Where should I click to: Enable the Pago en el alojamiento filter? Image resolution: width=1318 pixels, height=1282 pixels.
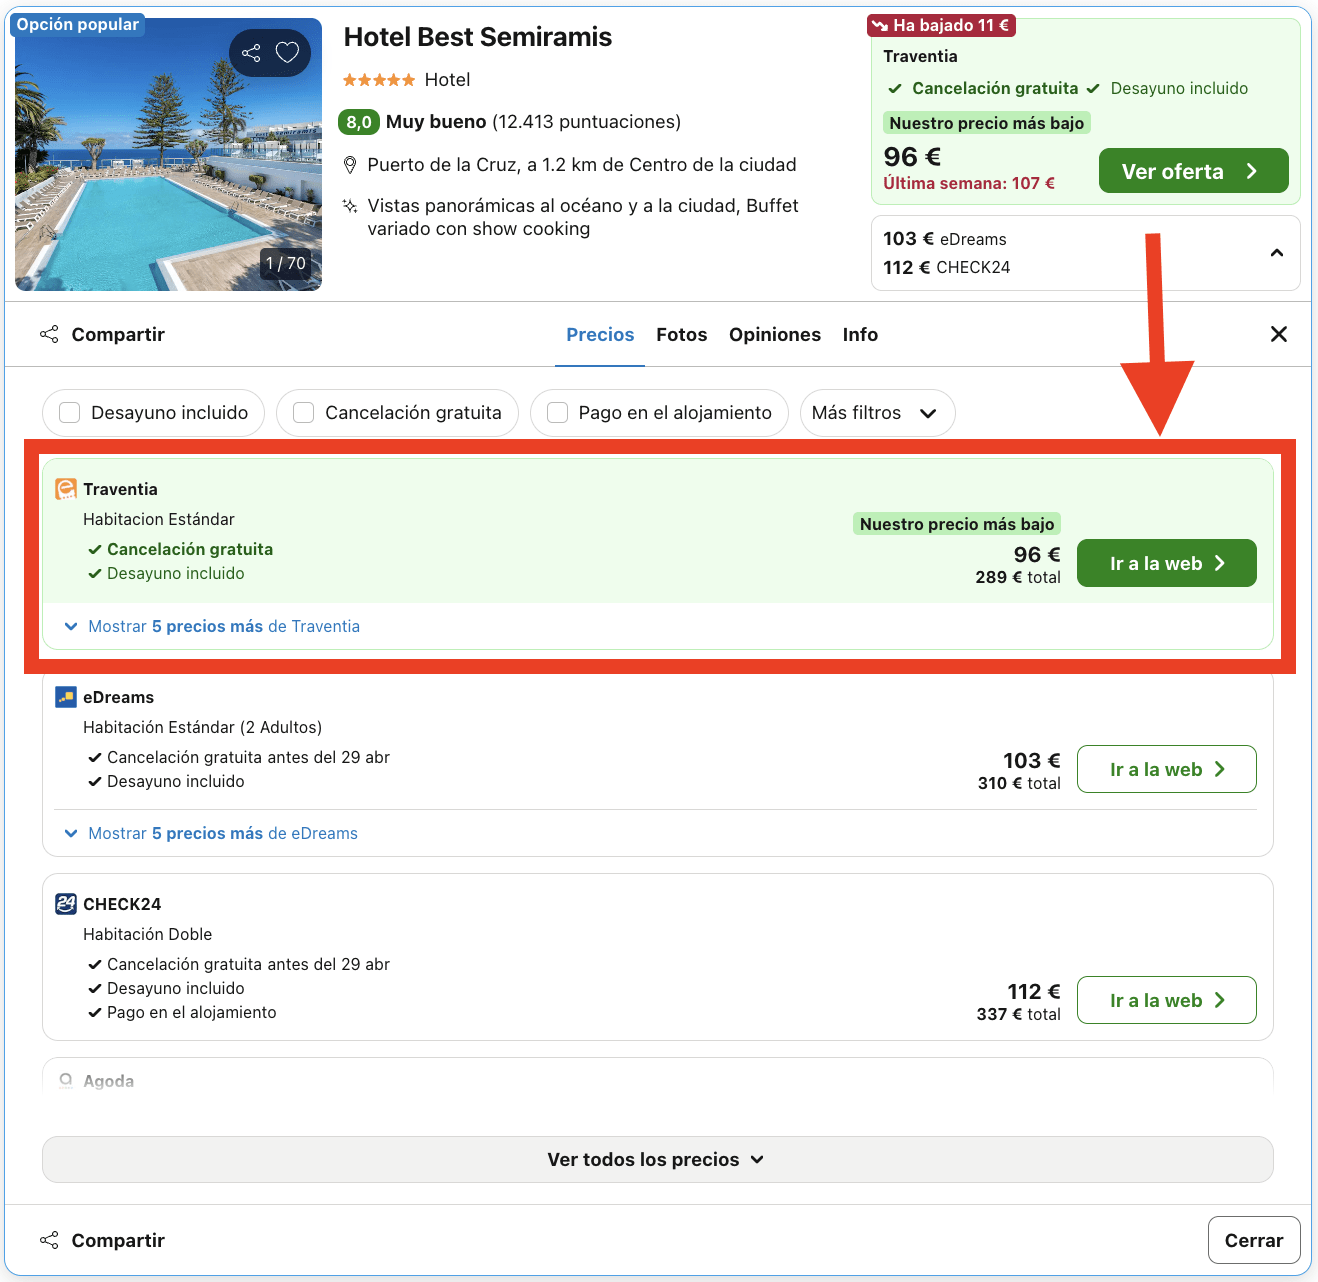[557, 412]
